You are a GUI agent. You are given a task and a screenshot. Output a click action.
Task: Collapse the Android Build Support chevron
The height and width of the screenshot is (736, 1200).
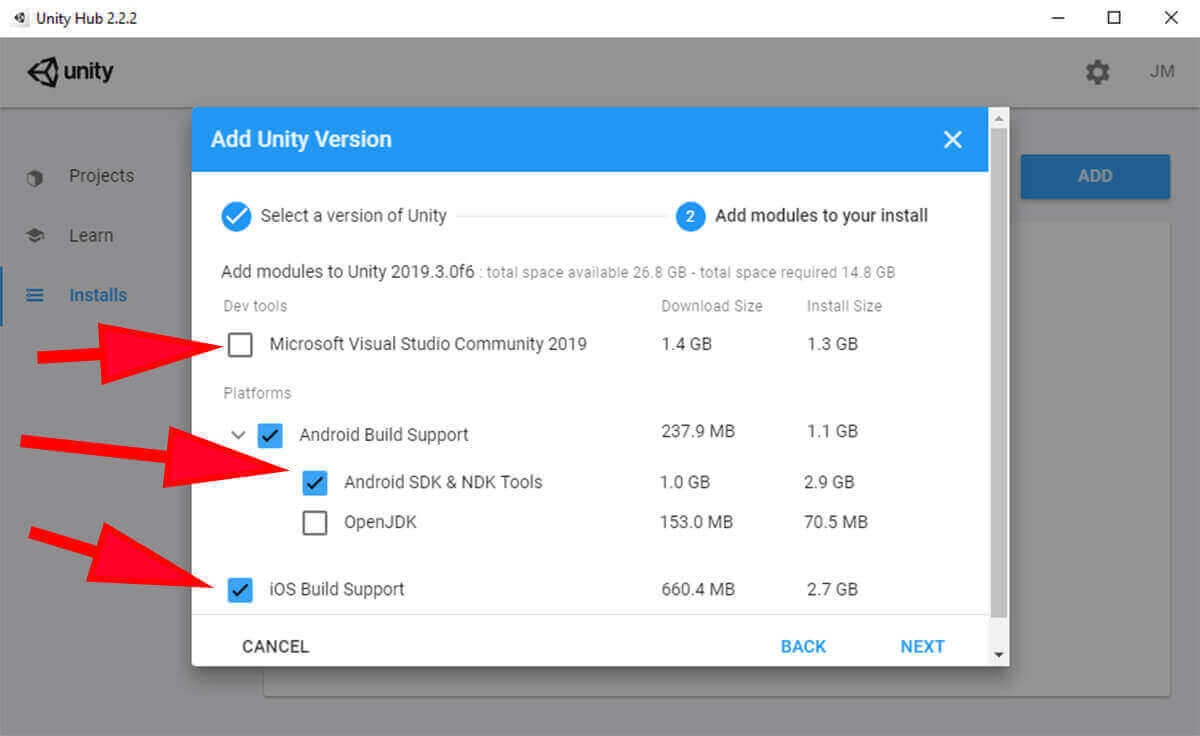(x=238, y=435)
